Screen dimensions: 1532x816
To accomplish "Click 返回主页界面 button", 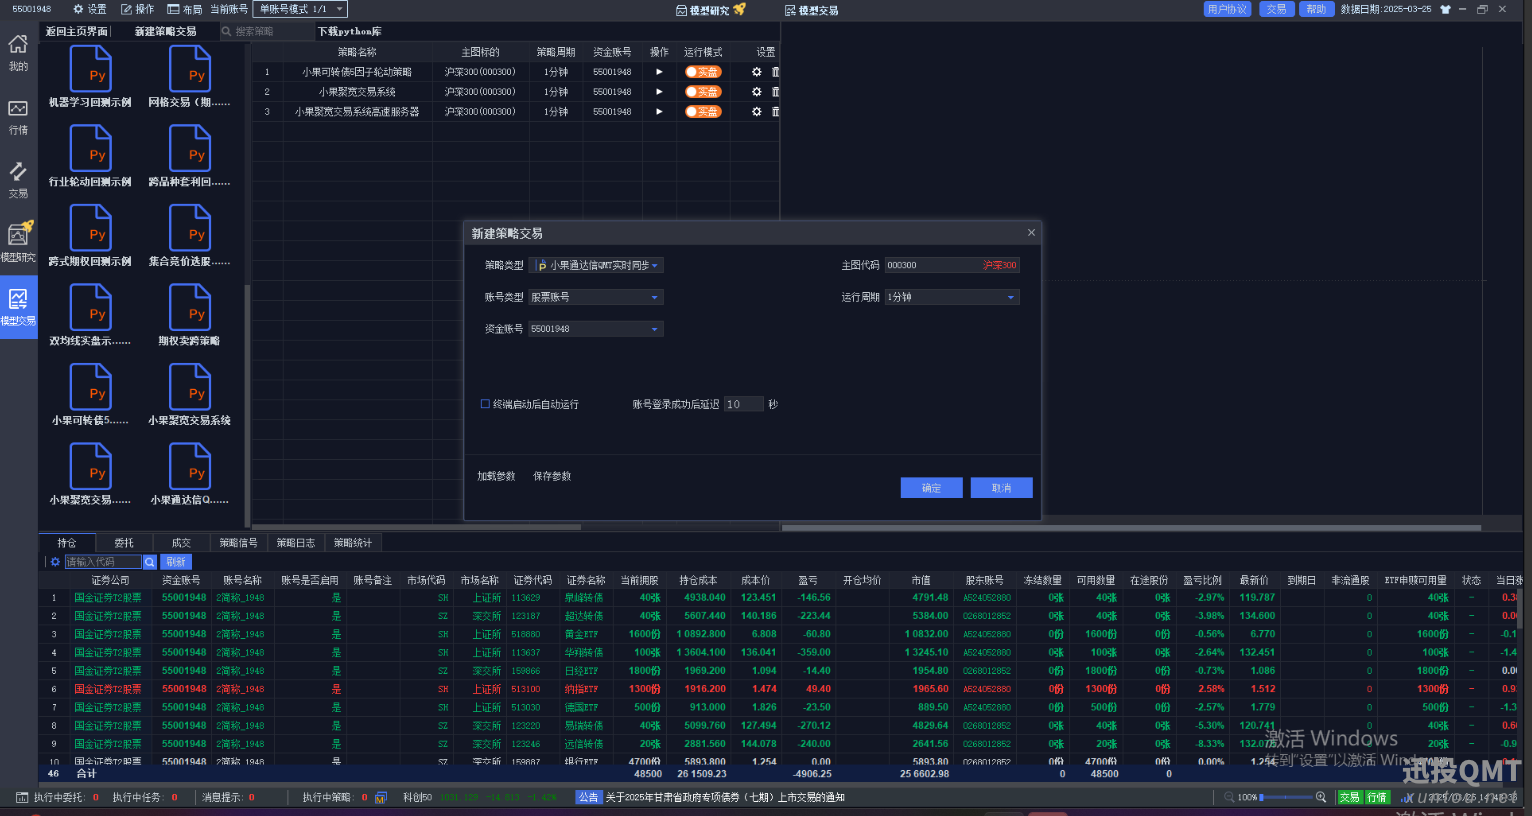I will [x=77, y=31].
